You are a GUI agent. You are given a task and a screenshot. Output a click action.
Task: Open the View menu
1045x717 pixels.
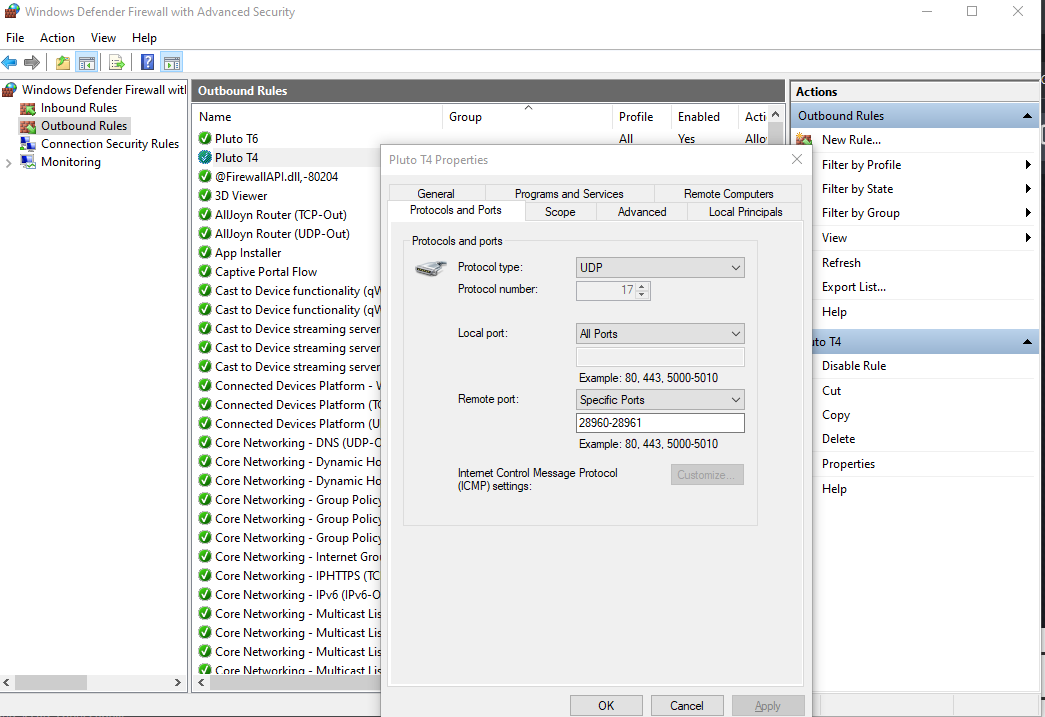coord(103,38)
